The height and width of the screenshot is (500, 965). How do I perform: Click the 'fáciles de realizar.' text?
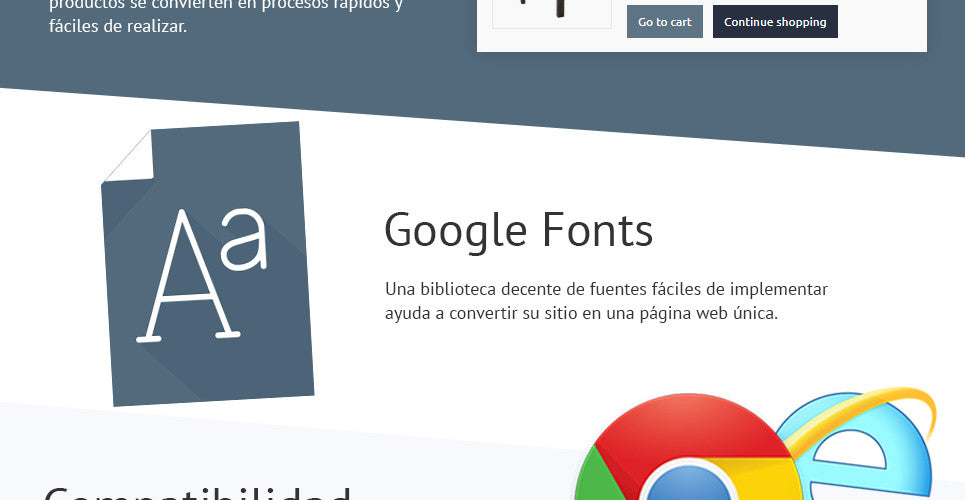click(118, 27)
